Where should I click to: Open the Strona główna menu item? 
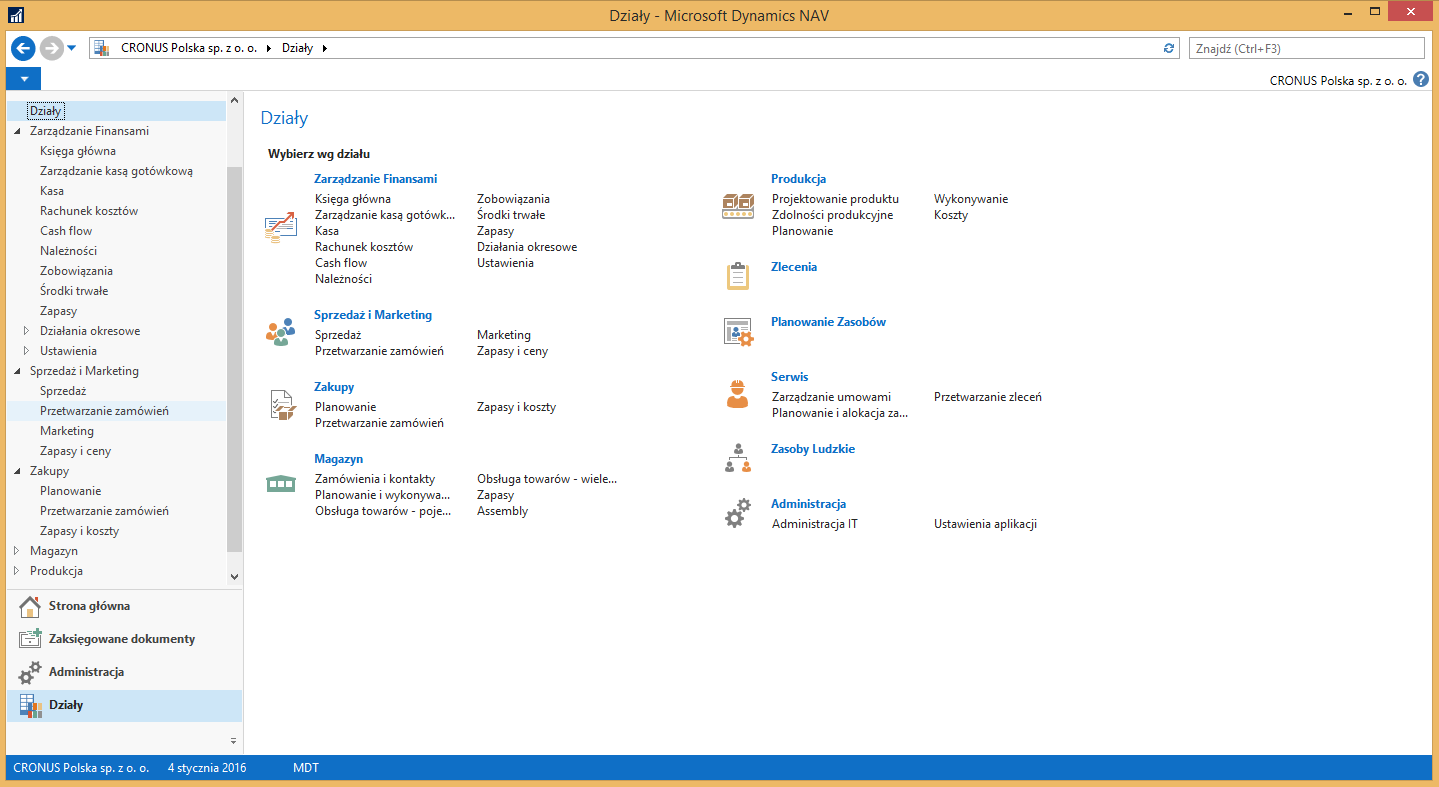point(124,606)
